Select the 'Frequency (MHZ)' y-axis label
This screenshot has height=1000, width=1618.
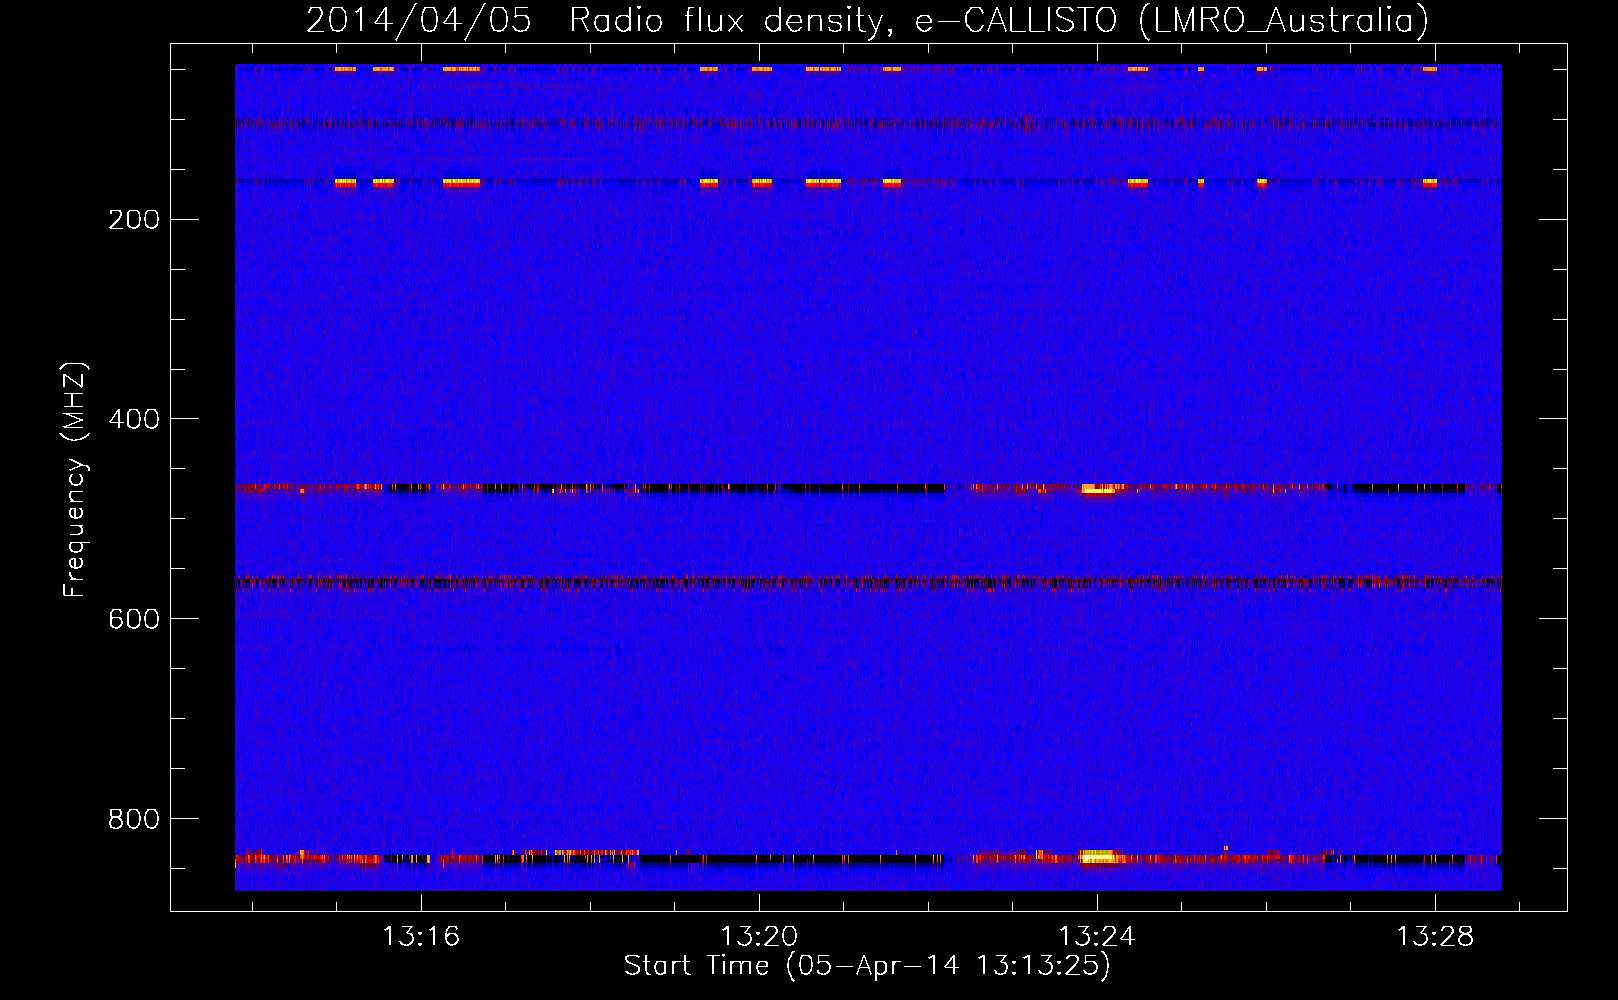[74, 480]
